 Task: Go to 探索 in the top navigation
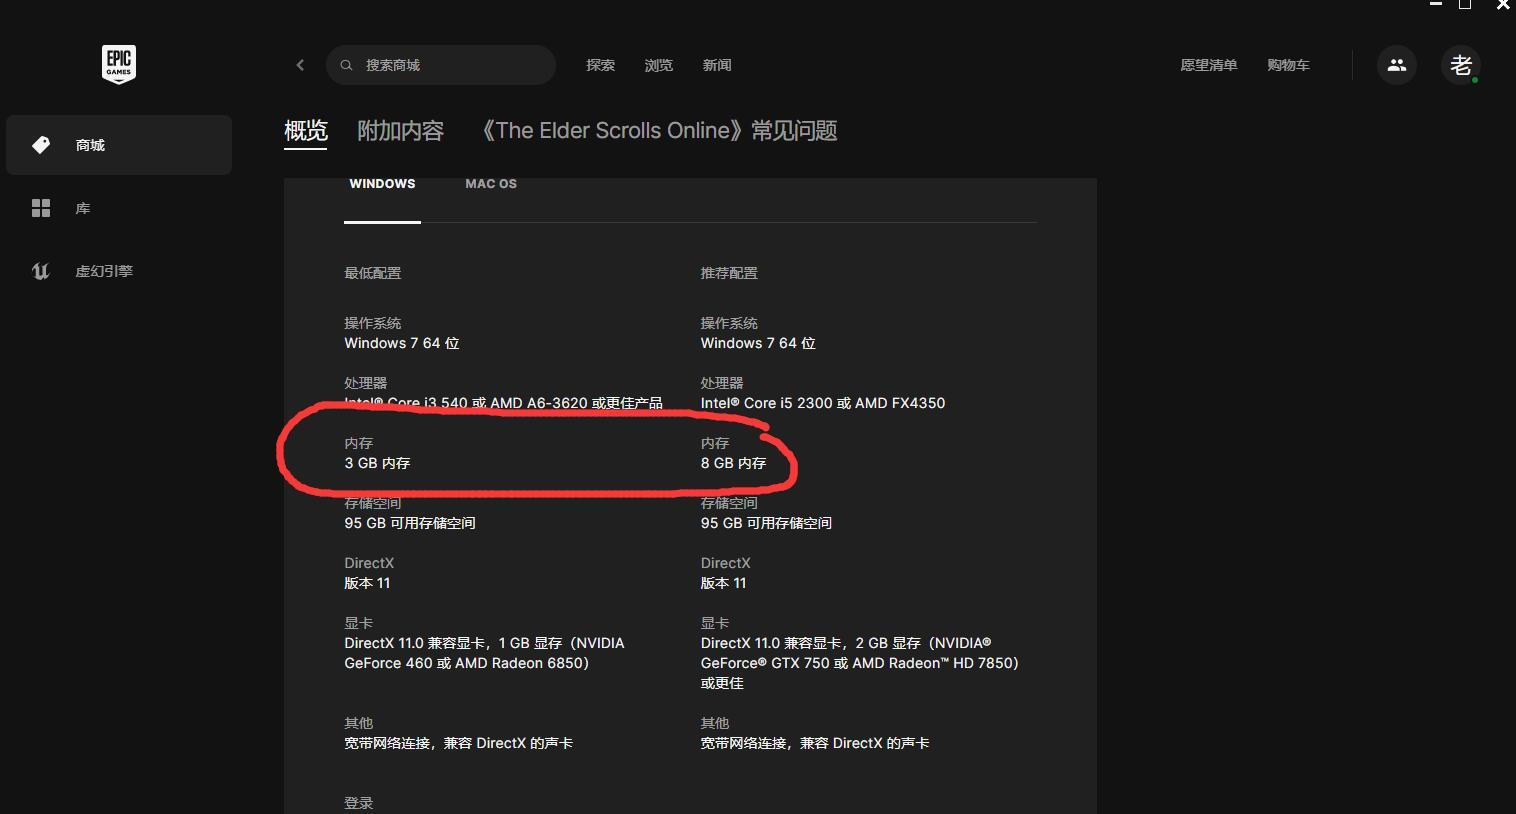(600, 65)
